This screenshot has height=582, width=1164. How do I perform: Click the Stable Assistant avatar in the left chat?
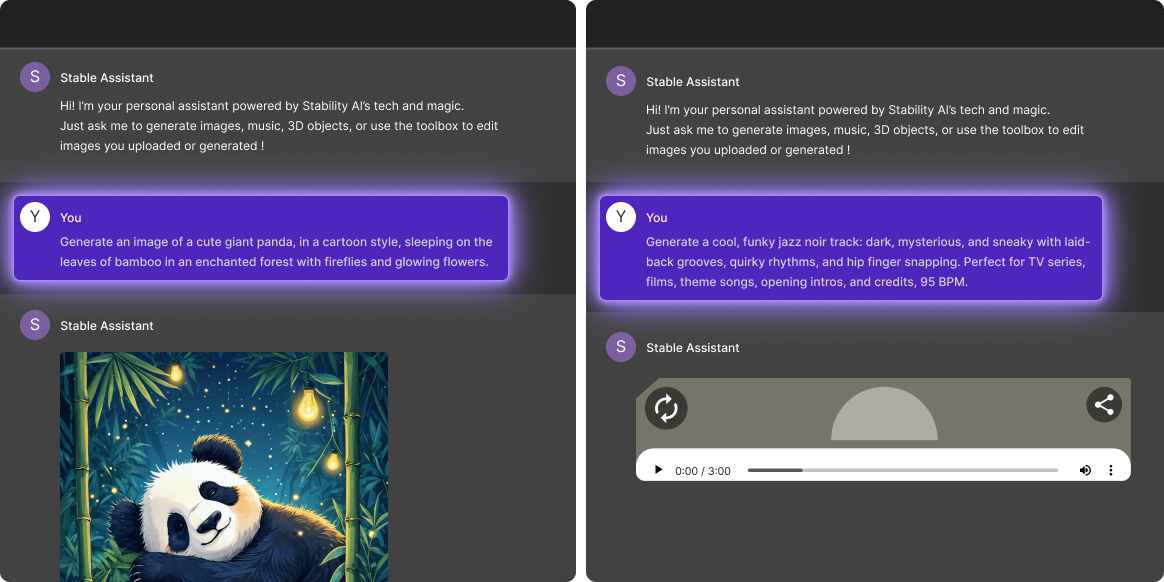point(34,325)
